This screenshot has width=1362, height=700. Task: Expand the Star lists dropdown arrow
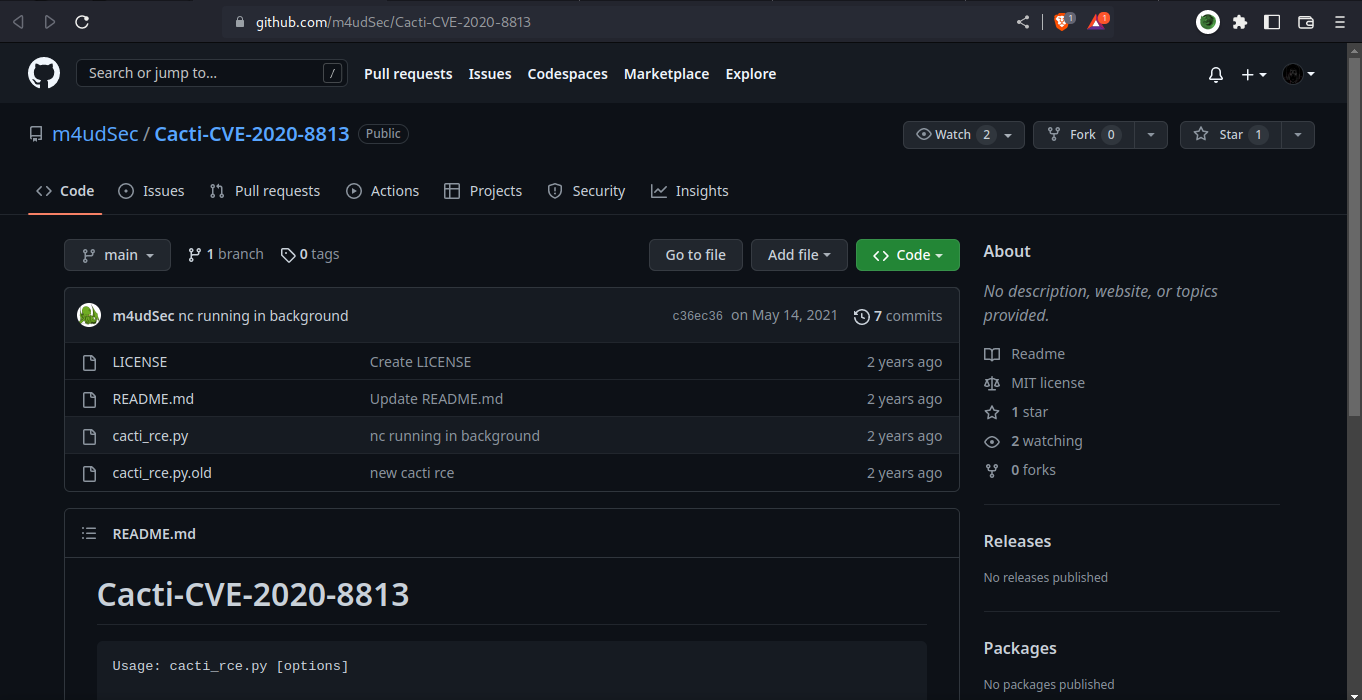1297,135
